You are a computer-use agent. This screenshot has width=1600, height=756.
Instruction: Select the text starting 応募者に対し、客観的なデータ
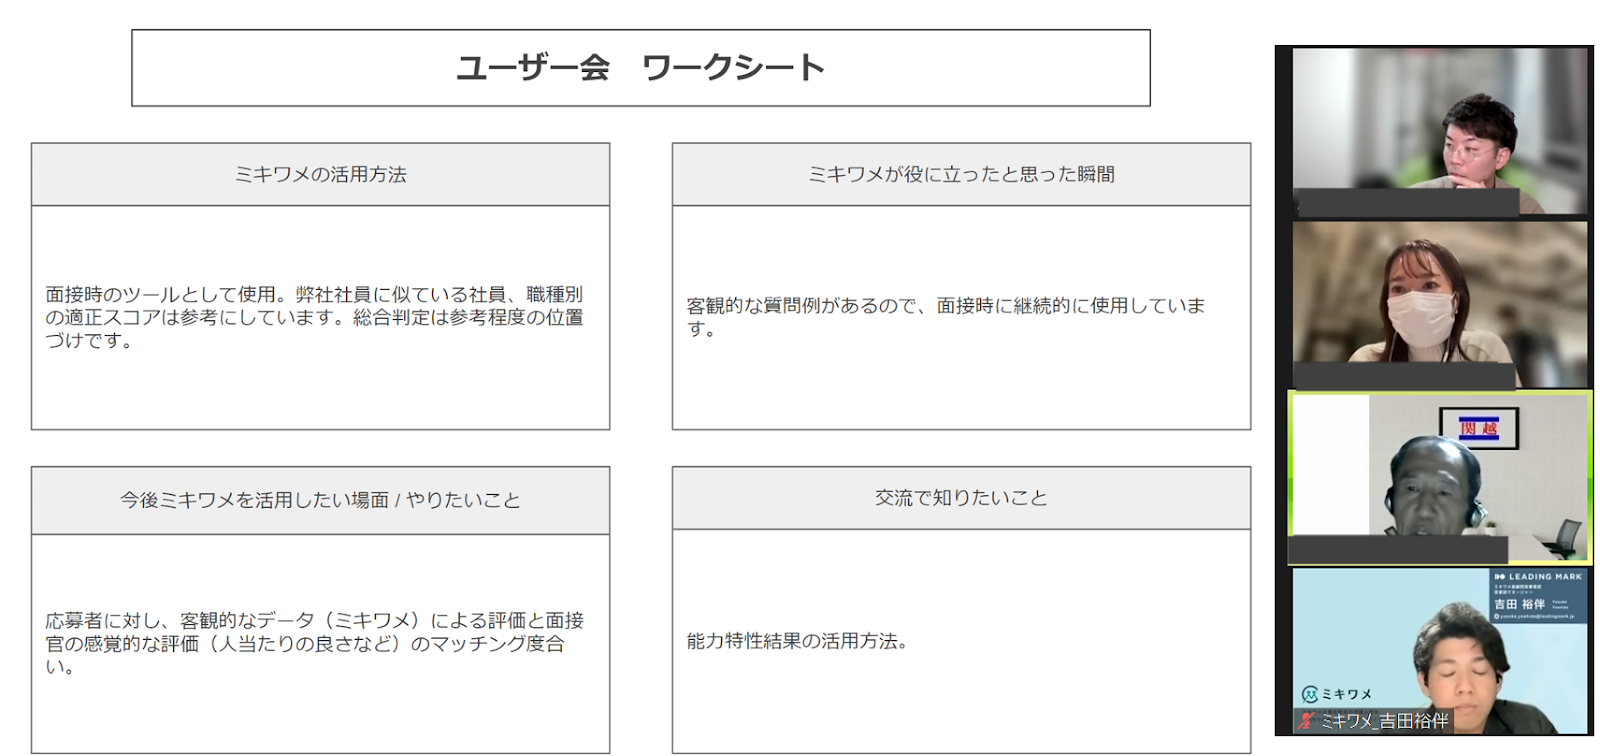click(x=314, y=643)
